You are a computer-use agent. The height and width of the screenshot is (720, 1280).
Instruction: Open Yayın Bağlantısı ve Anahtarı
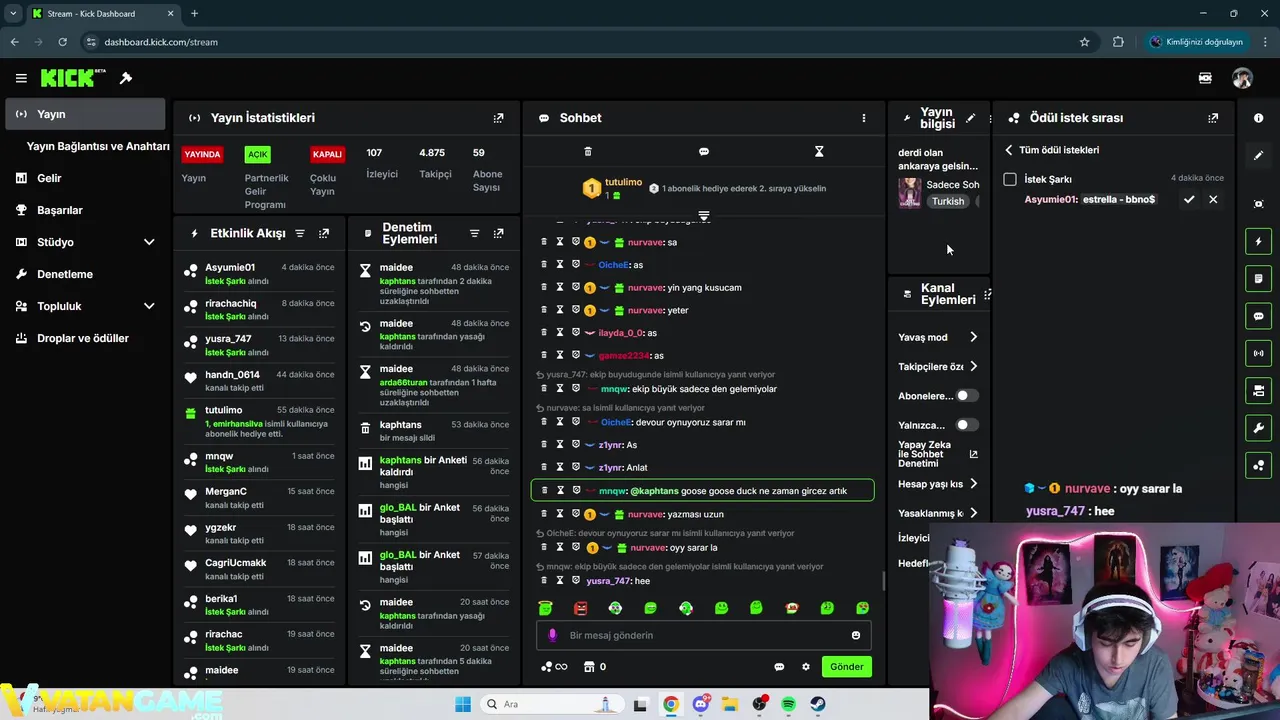point(98,146)
